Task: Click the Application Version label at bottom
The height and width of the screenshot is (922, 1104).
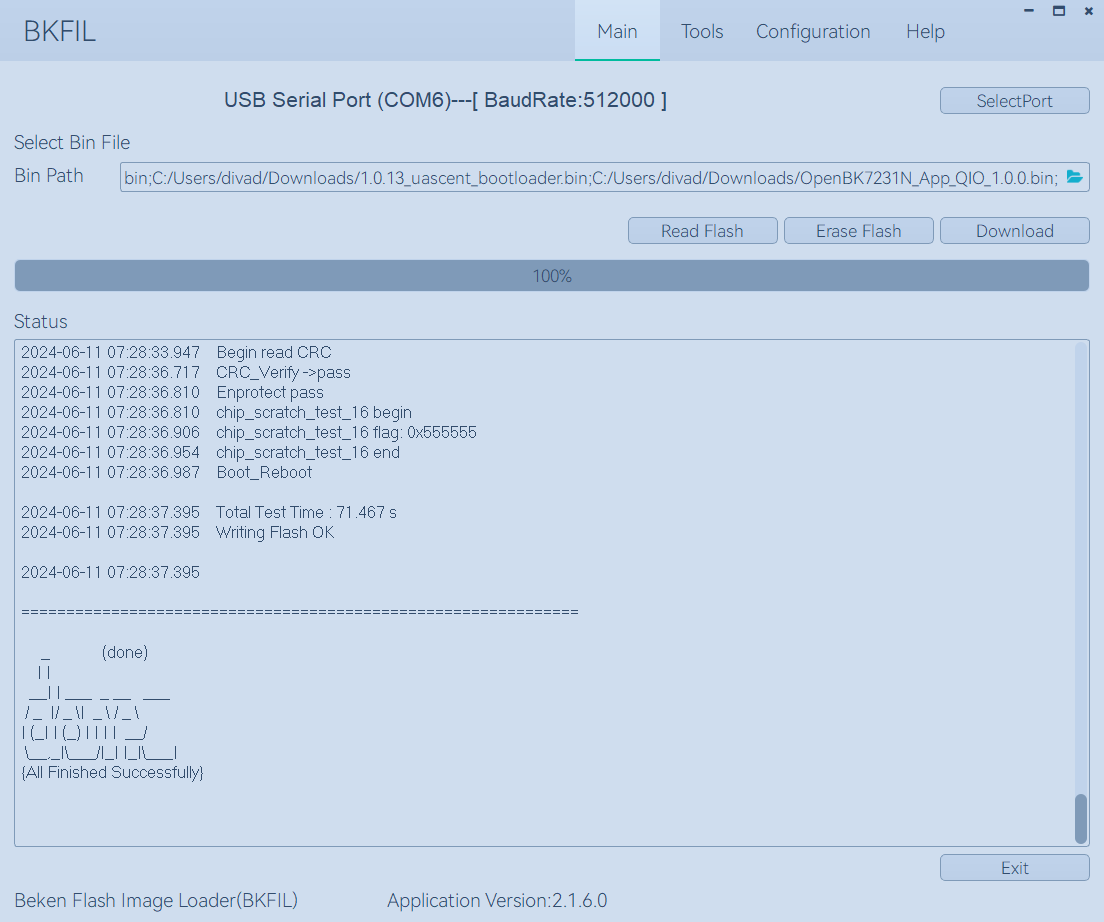Action: tap(497, 900)
